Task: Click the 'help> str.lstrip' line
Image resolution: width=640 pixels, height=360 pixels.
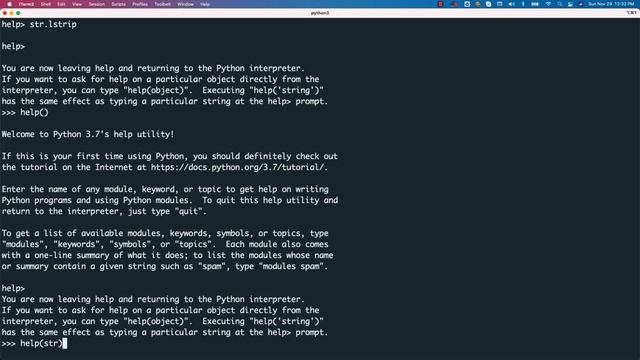Action: (x=39, y=24)
